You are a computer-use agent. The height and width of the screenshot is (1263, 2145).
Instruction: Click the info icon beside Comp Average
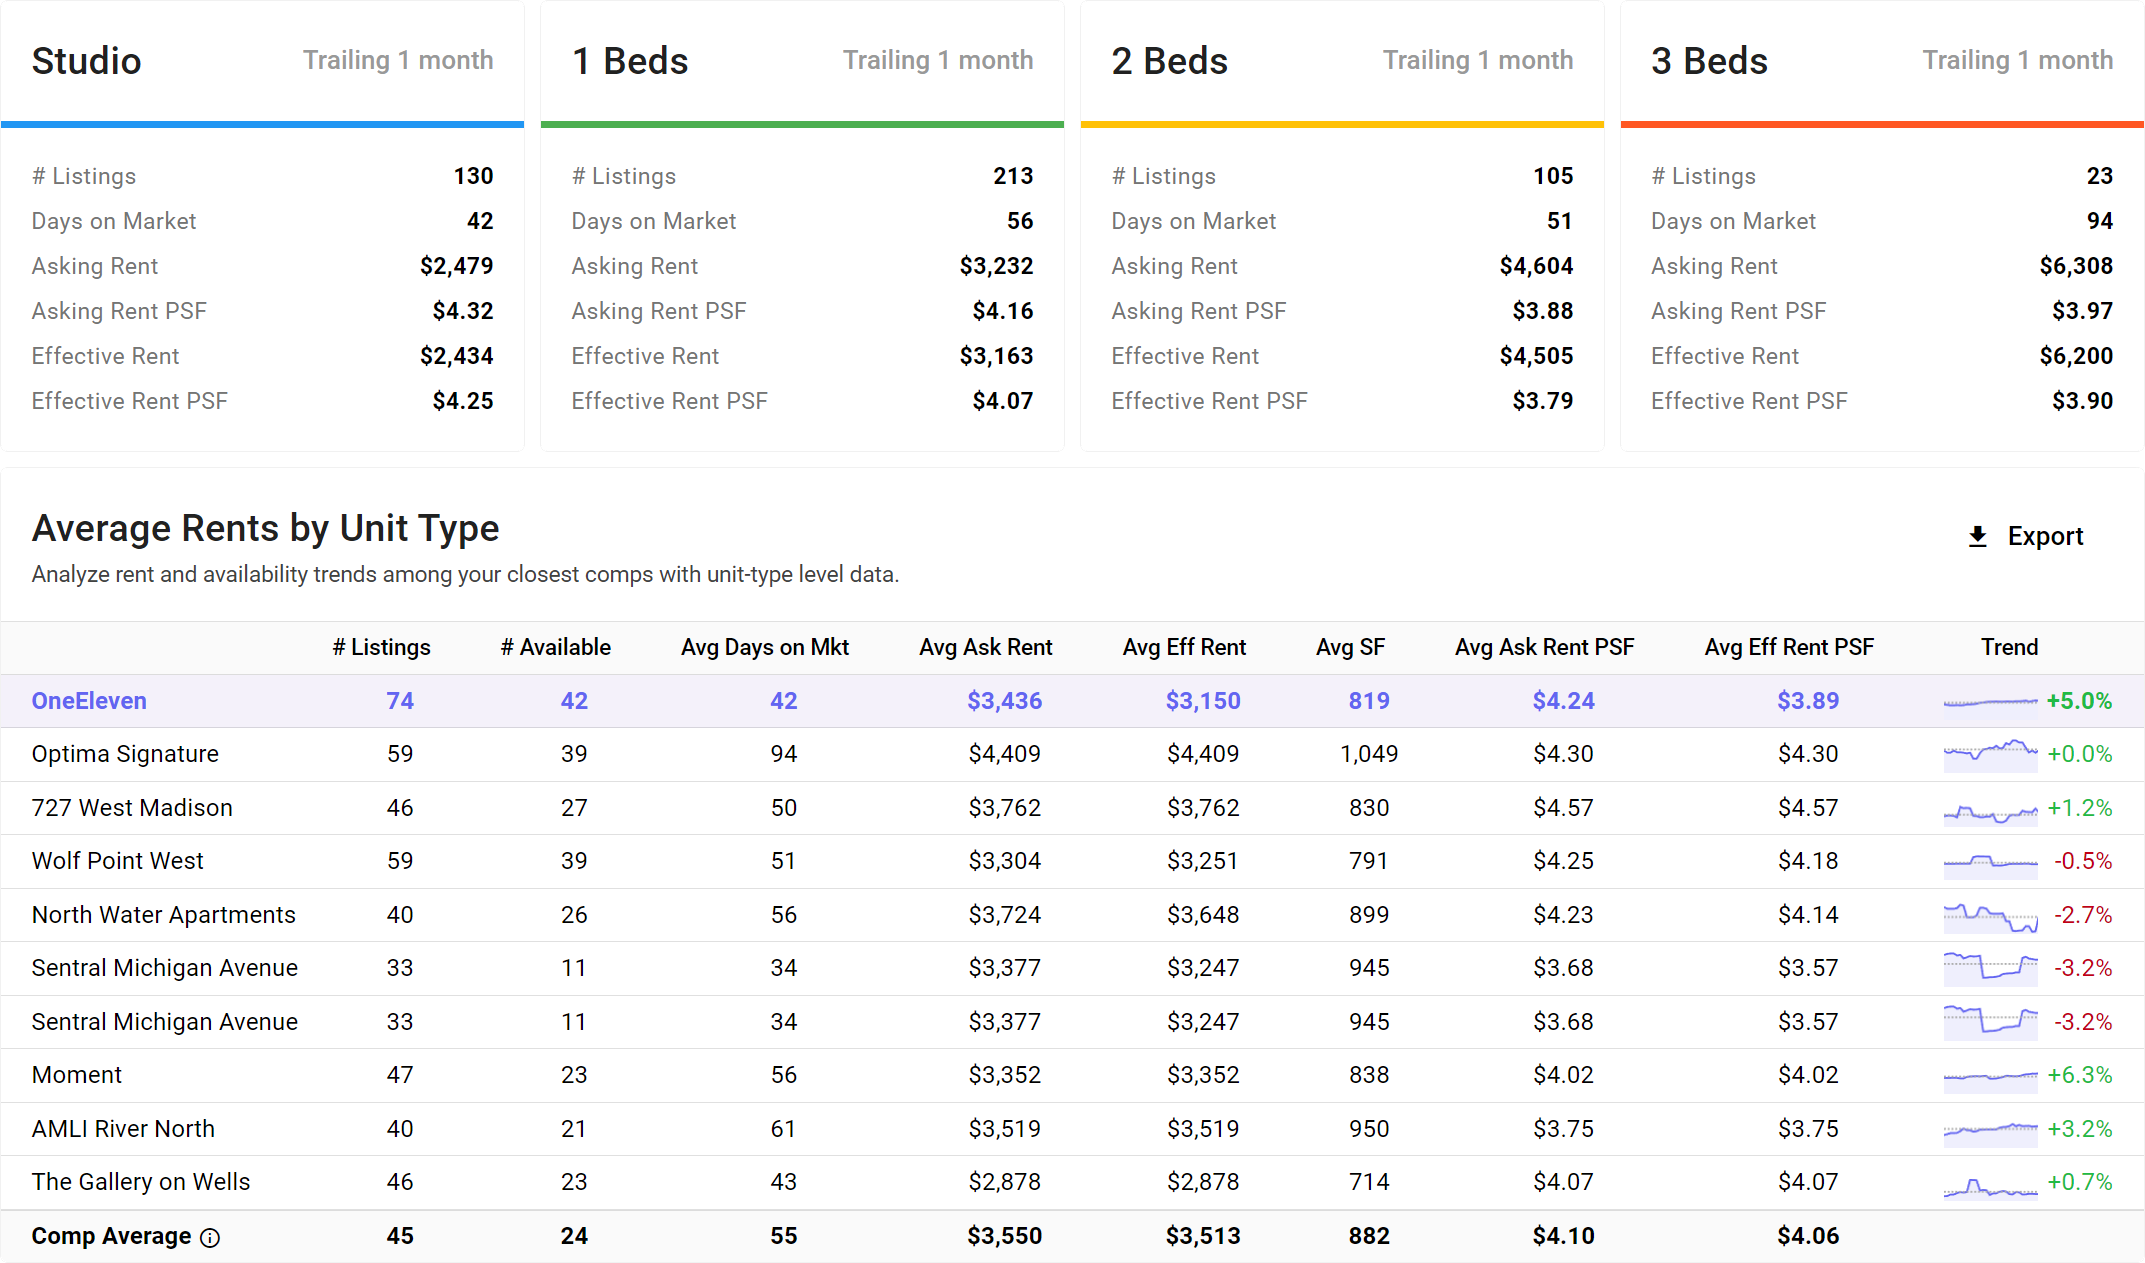(x=209, y=1237)
